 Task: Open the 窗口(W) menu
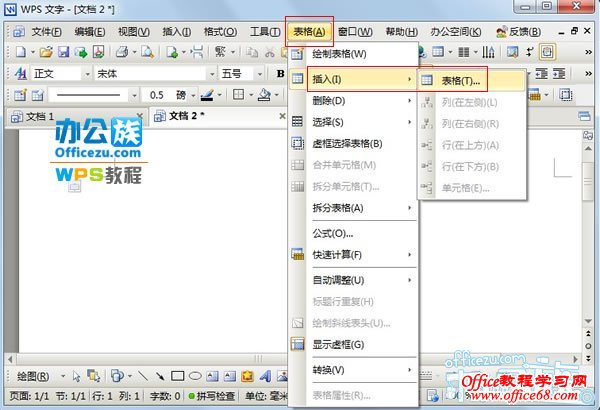click(x=355, y=32)
